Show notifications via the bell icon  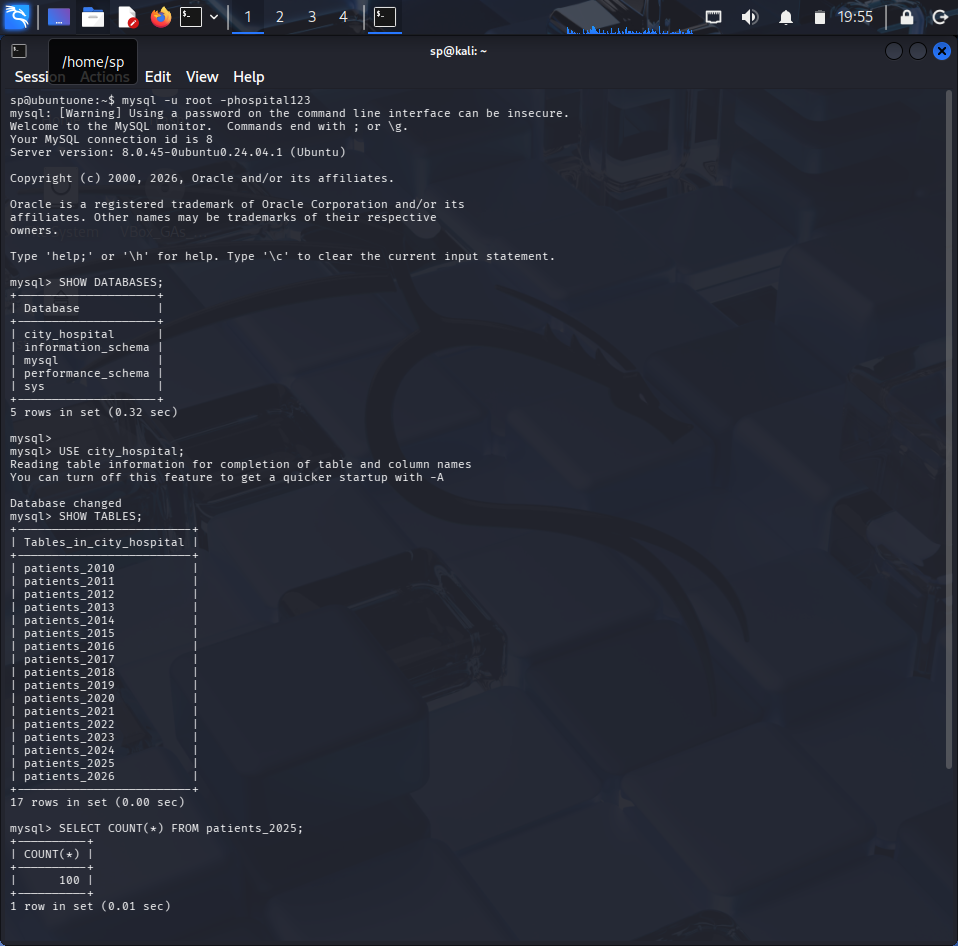click(x=786, y=16)
